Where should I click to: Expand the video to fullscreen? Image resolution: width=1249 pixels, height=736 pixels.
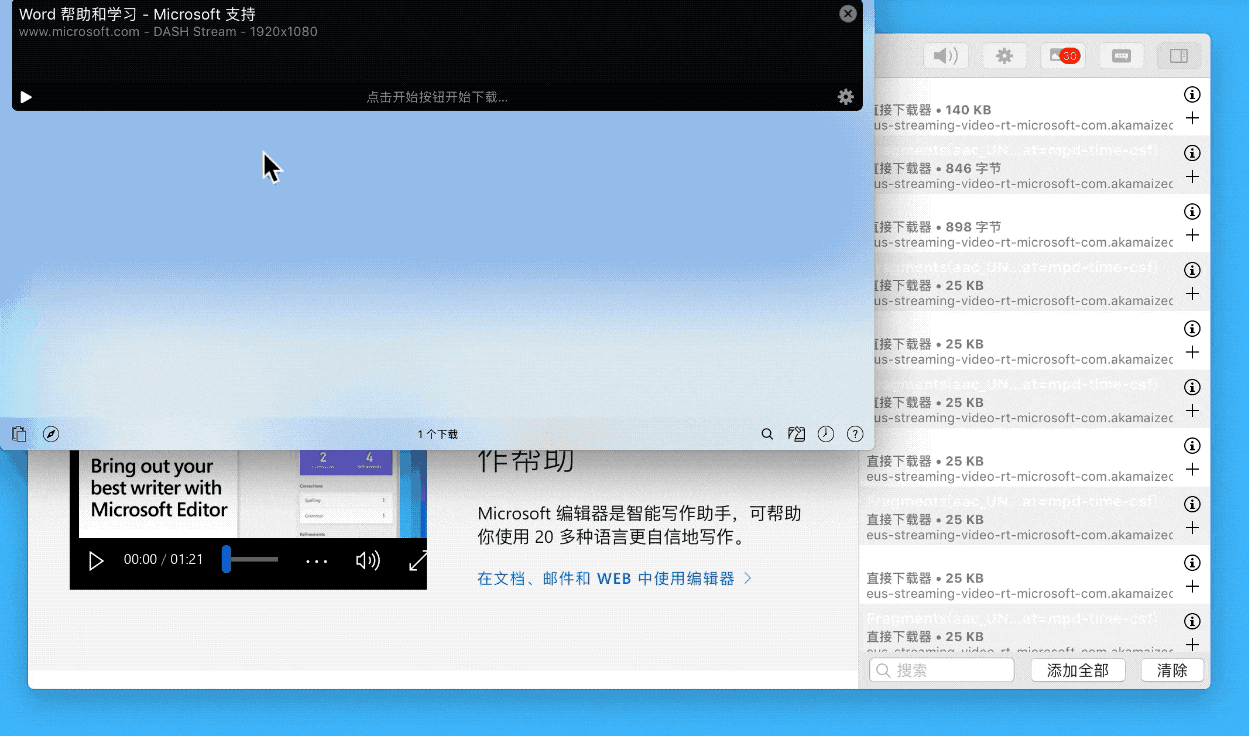click(x=418, y=561)
